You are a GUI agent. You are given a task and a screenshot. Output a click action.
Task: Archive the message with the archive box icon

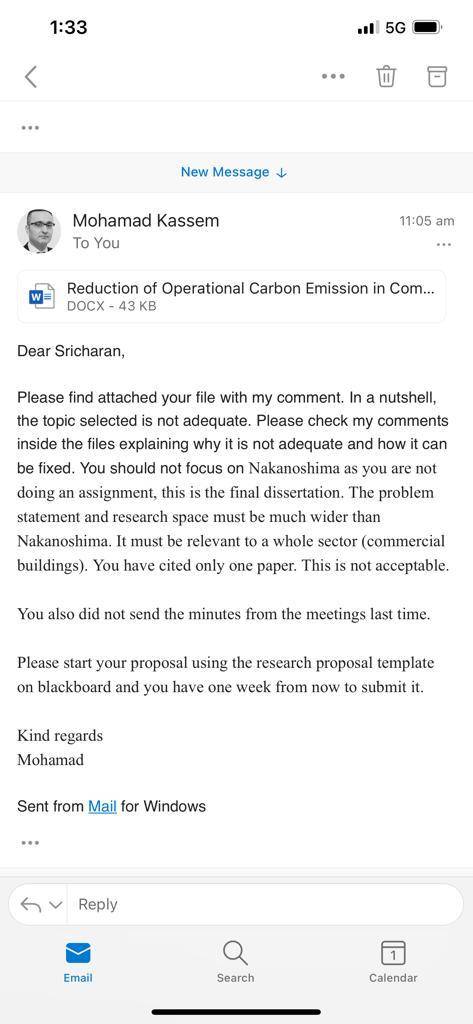coord(437,76)
